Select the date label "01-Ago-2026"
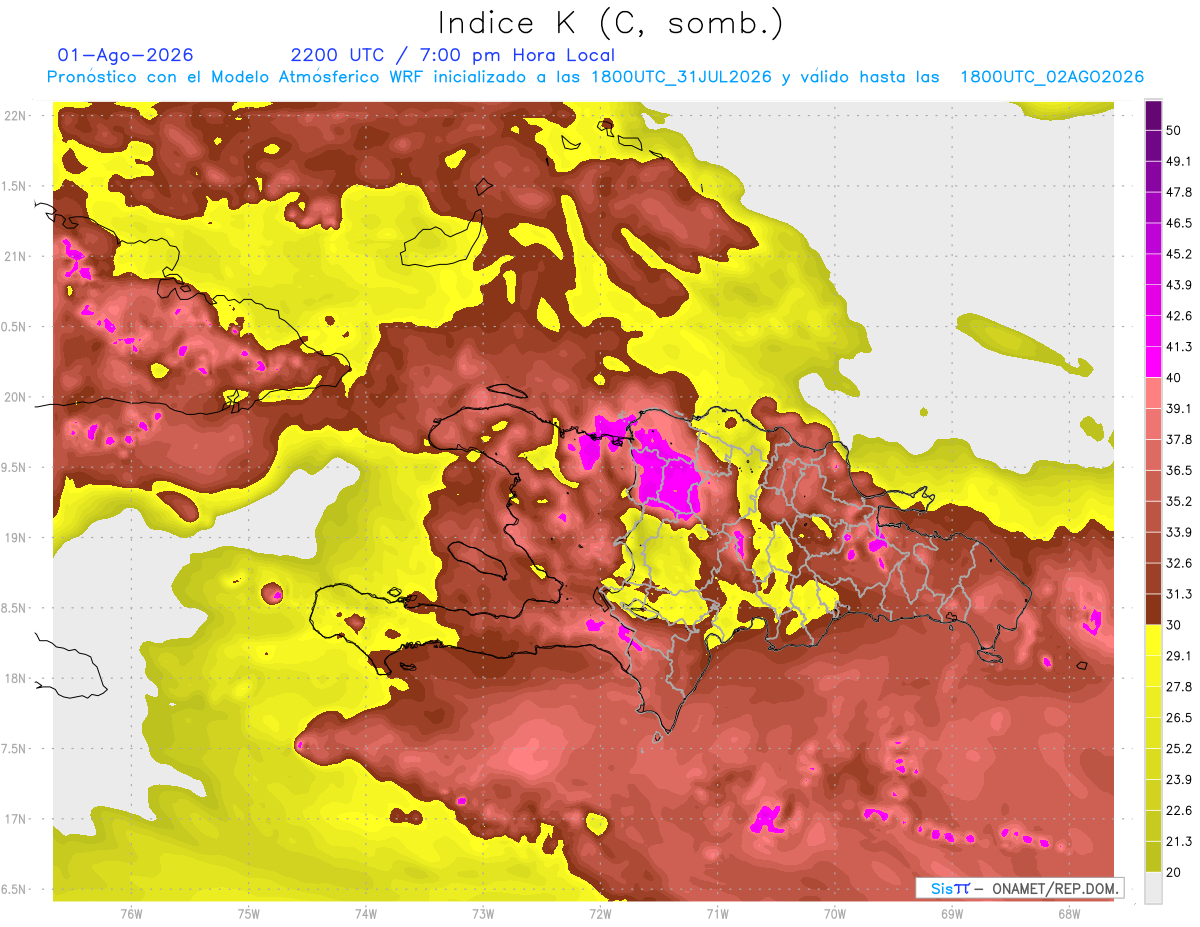Viewport: 1200px width, 927px height. (126, 56)
